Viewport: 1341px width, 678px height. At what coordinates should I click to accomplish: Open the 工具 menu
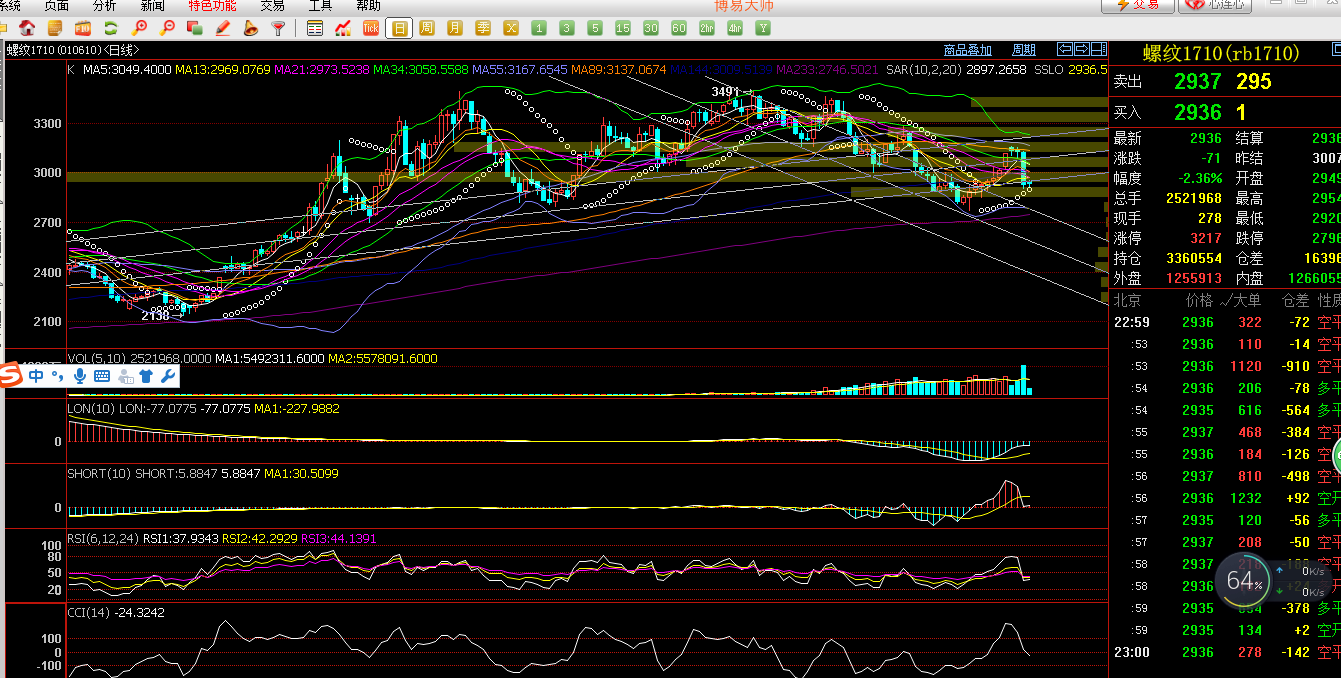click(320, 5)
